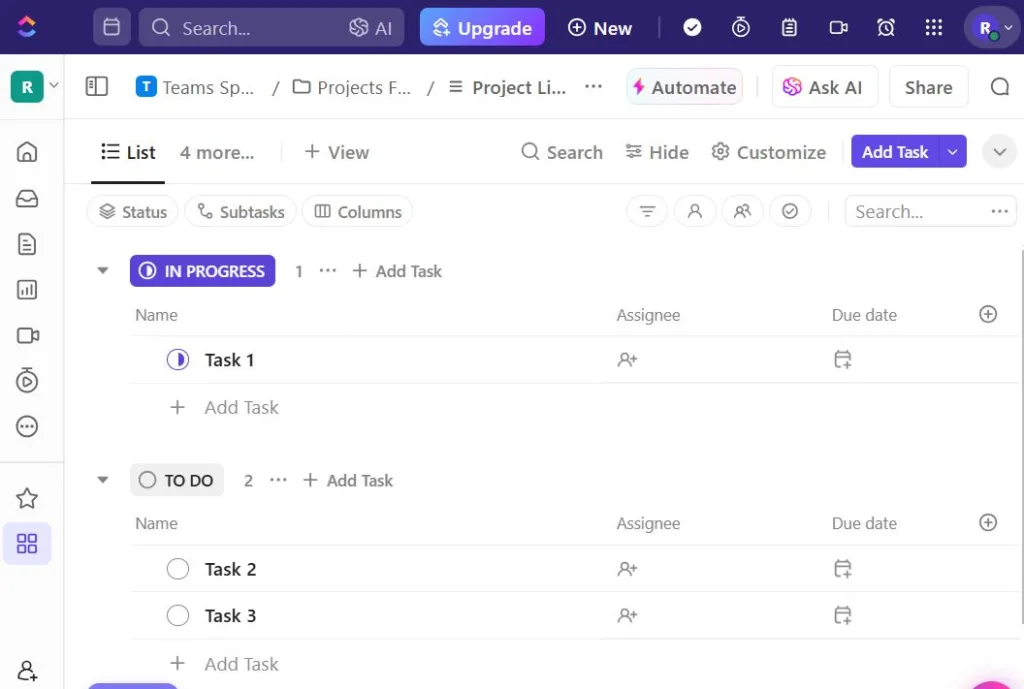1024x689 pixels.
Task: Open the Inbox from the left sidebar
Action: [x=27, y=199]
